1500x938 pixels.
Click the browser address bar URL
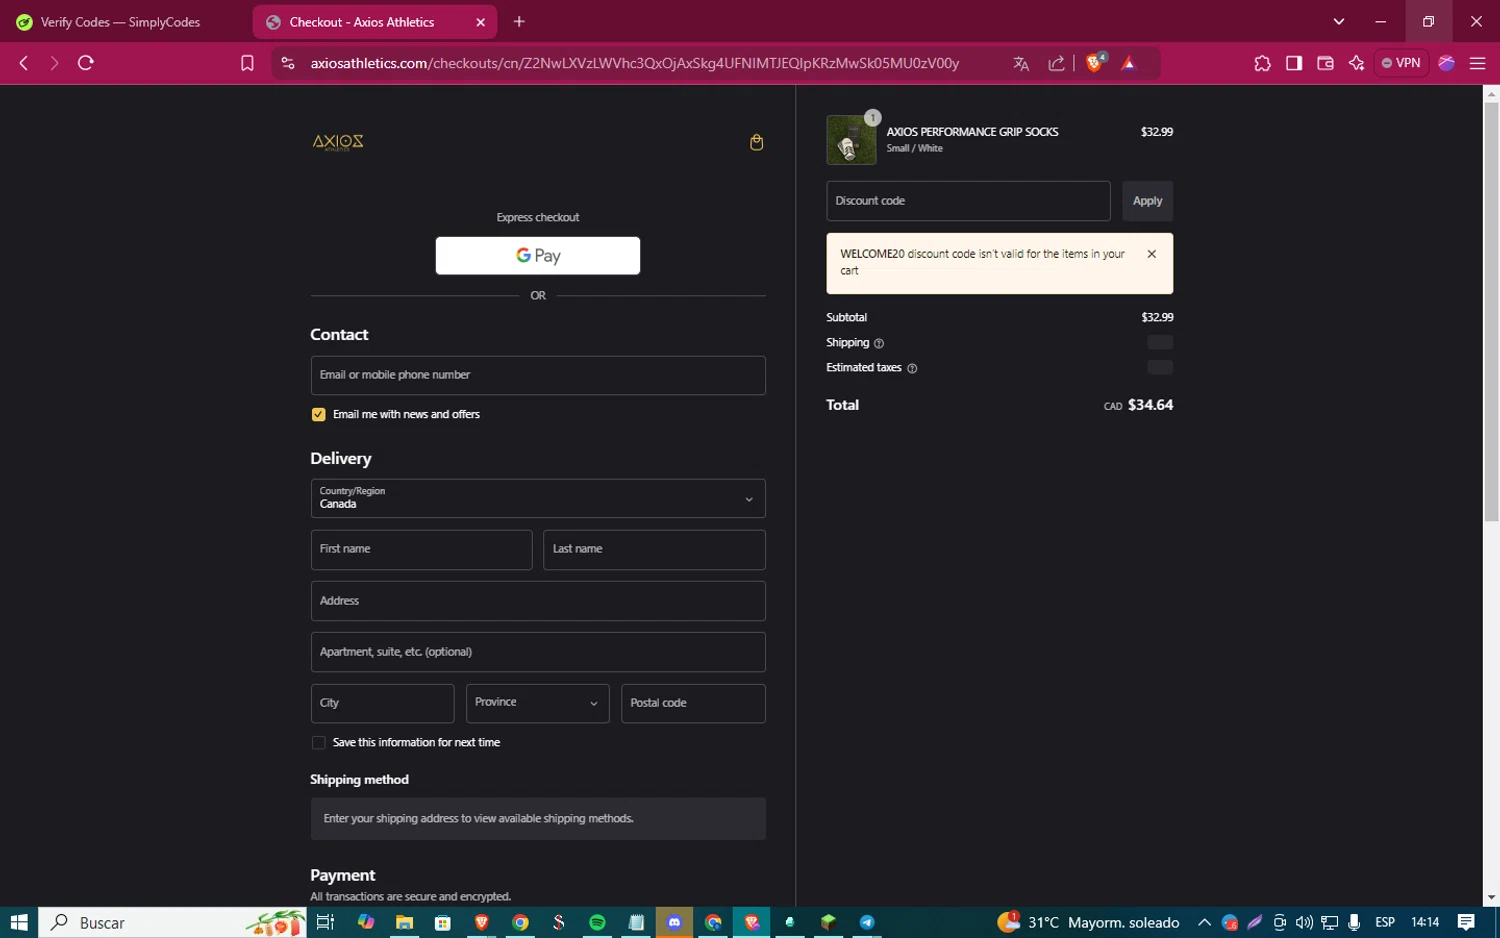635,63
